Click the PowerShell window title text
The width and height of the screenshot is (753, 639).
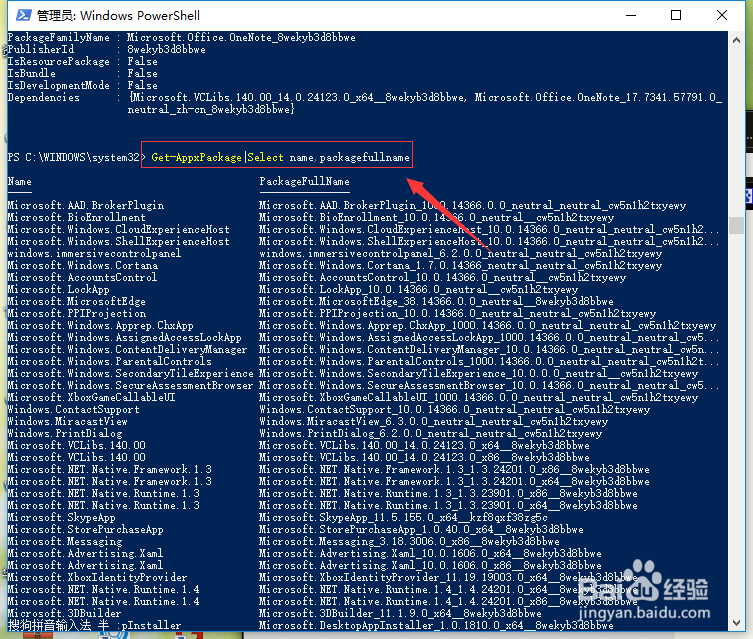tap(118, 15)
